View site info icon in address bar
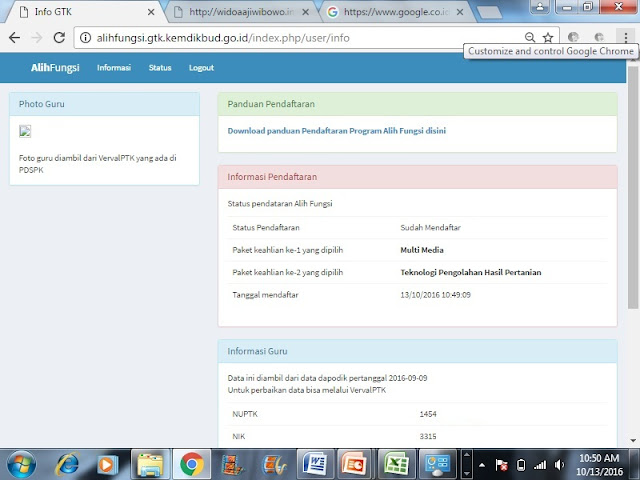The height and width of the screenshot is (480, 640). (x=85, y=38)
